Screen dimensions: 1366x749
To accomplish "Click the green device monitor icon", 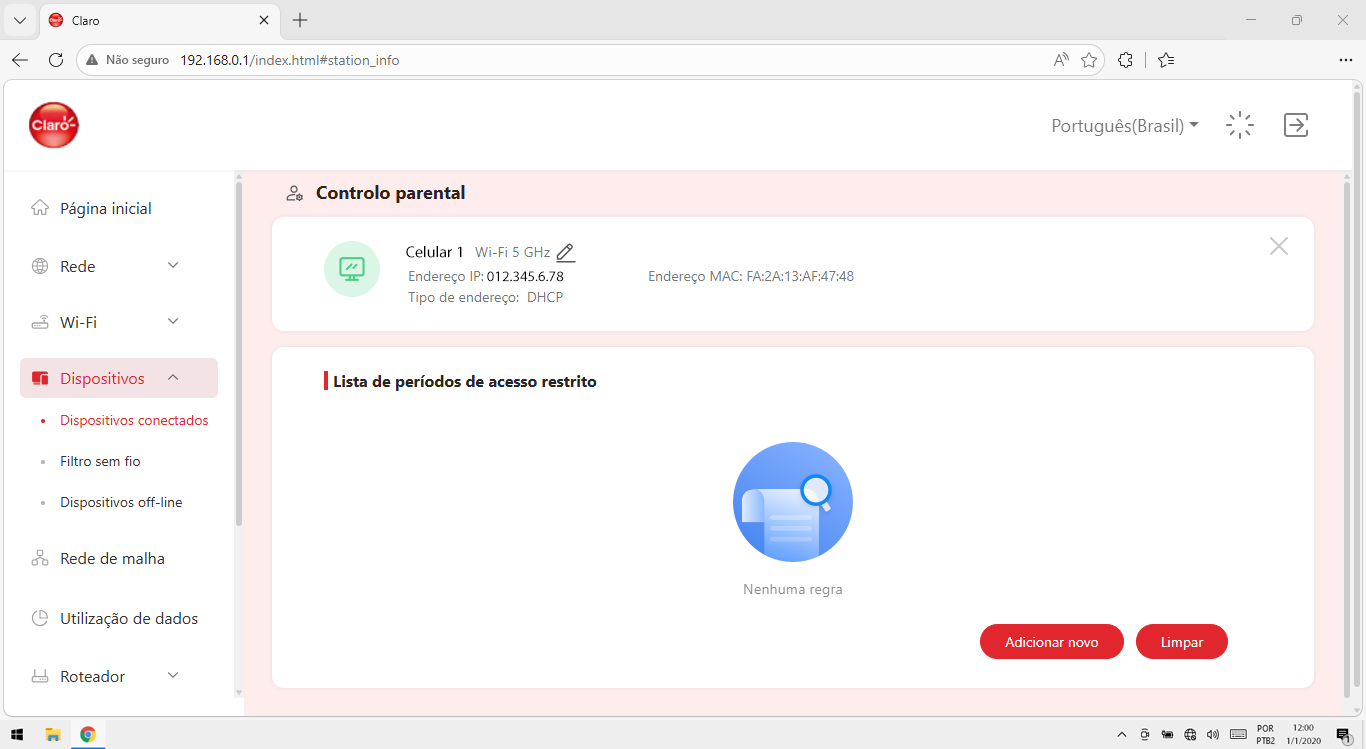I will tap(352, 269).
